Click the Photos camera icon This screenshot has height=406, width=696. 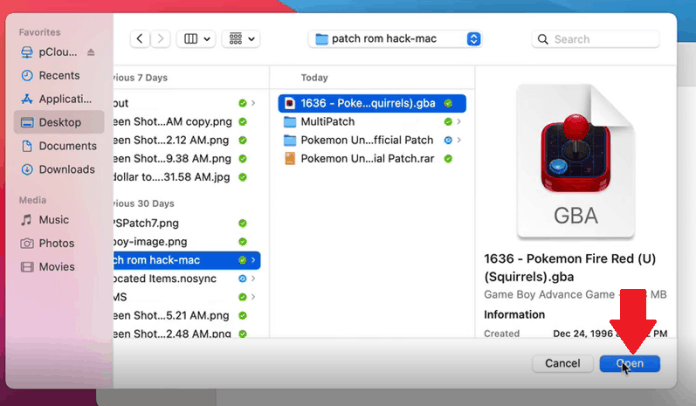click(27, 243)
